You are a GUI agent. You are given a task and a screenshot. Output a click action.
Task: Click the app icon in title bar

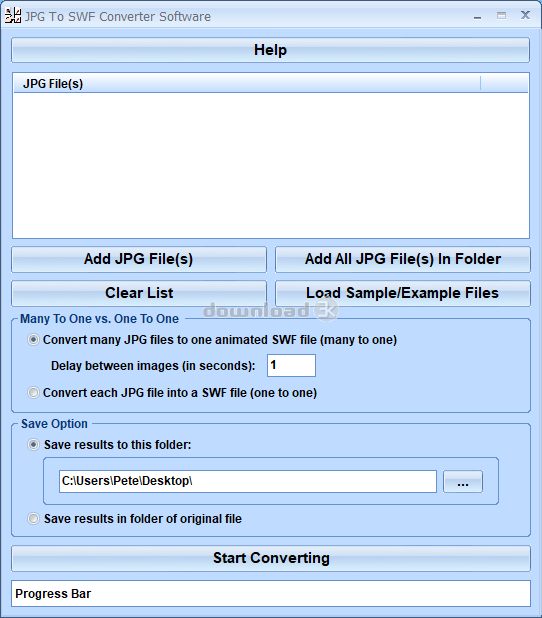(12, 16)
